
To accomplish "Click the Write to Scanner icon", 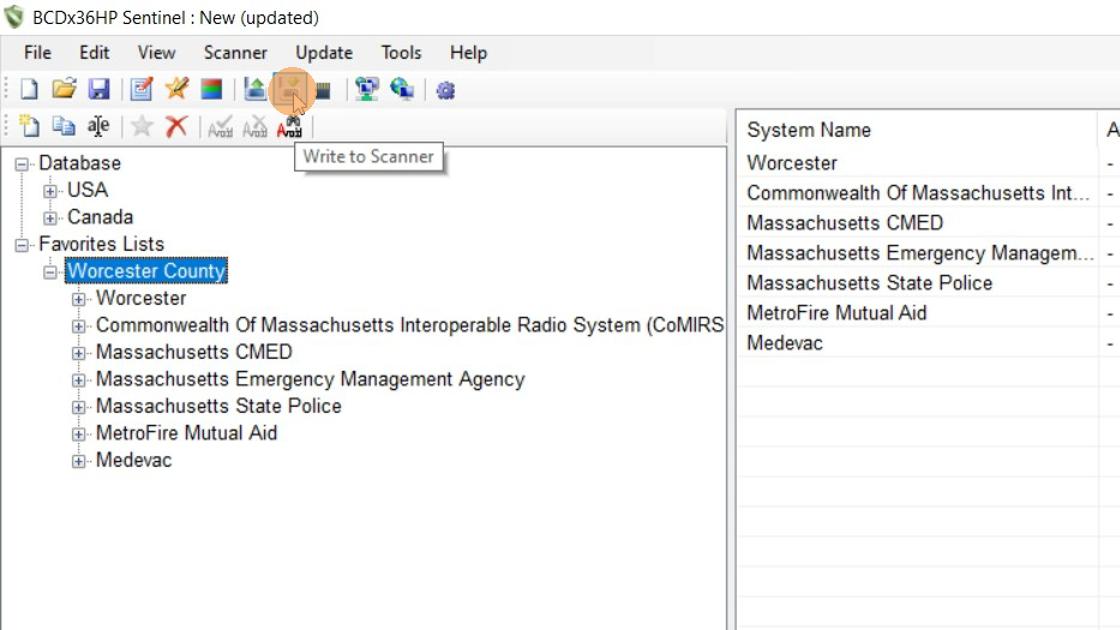I will [x=289, y=89].
